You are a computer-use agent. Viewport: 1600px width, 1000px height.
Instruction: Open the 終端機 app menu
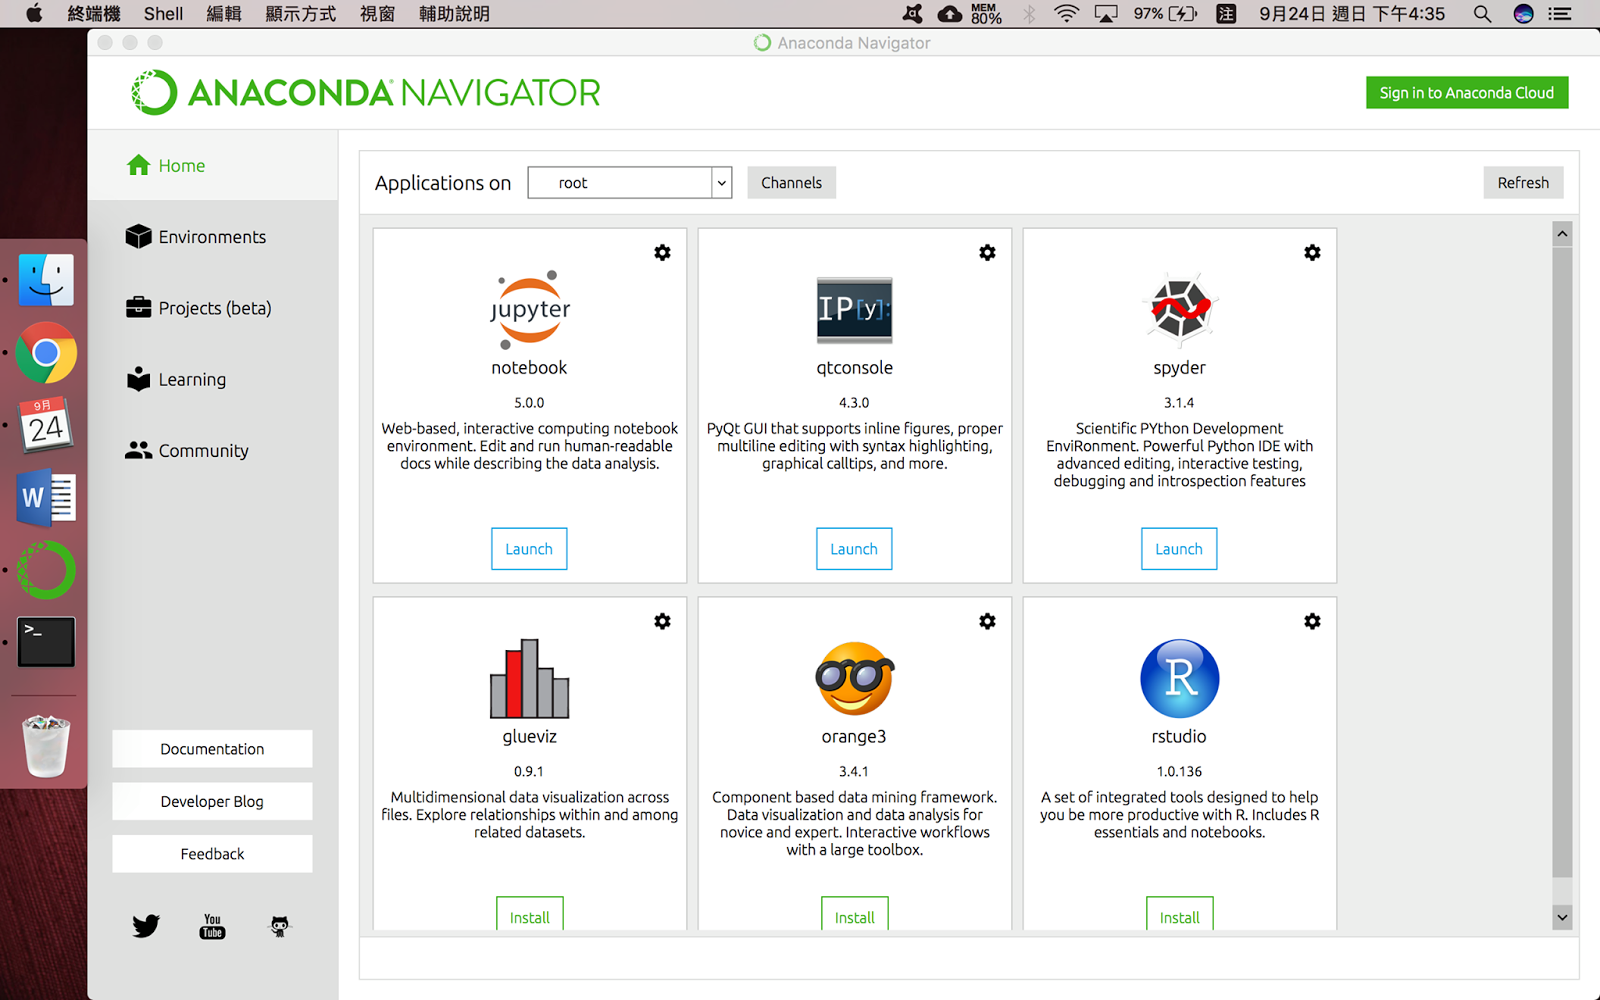(x=94, y=14)
